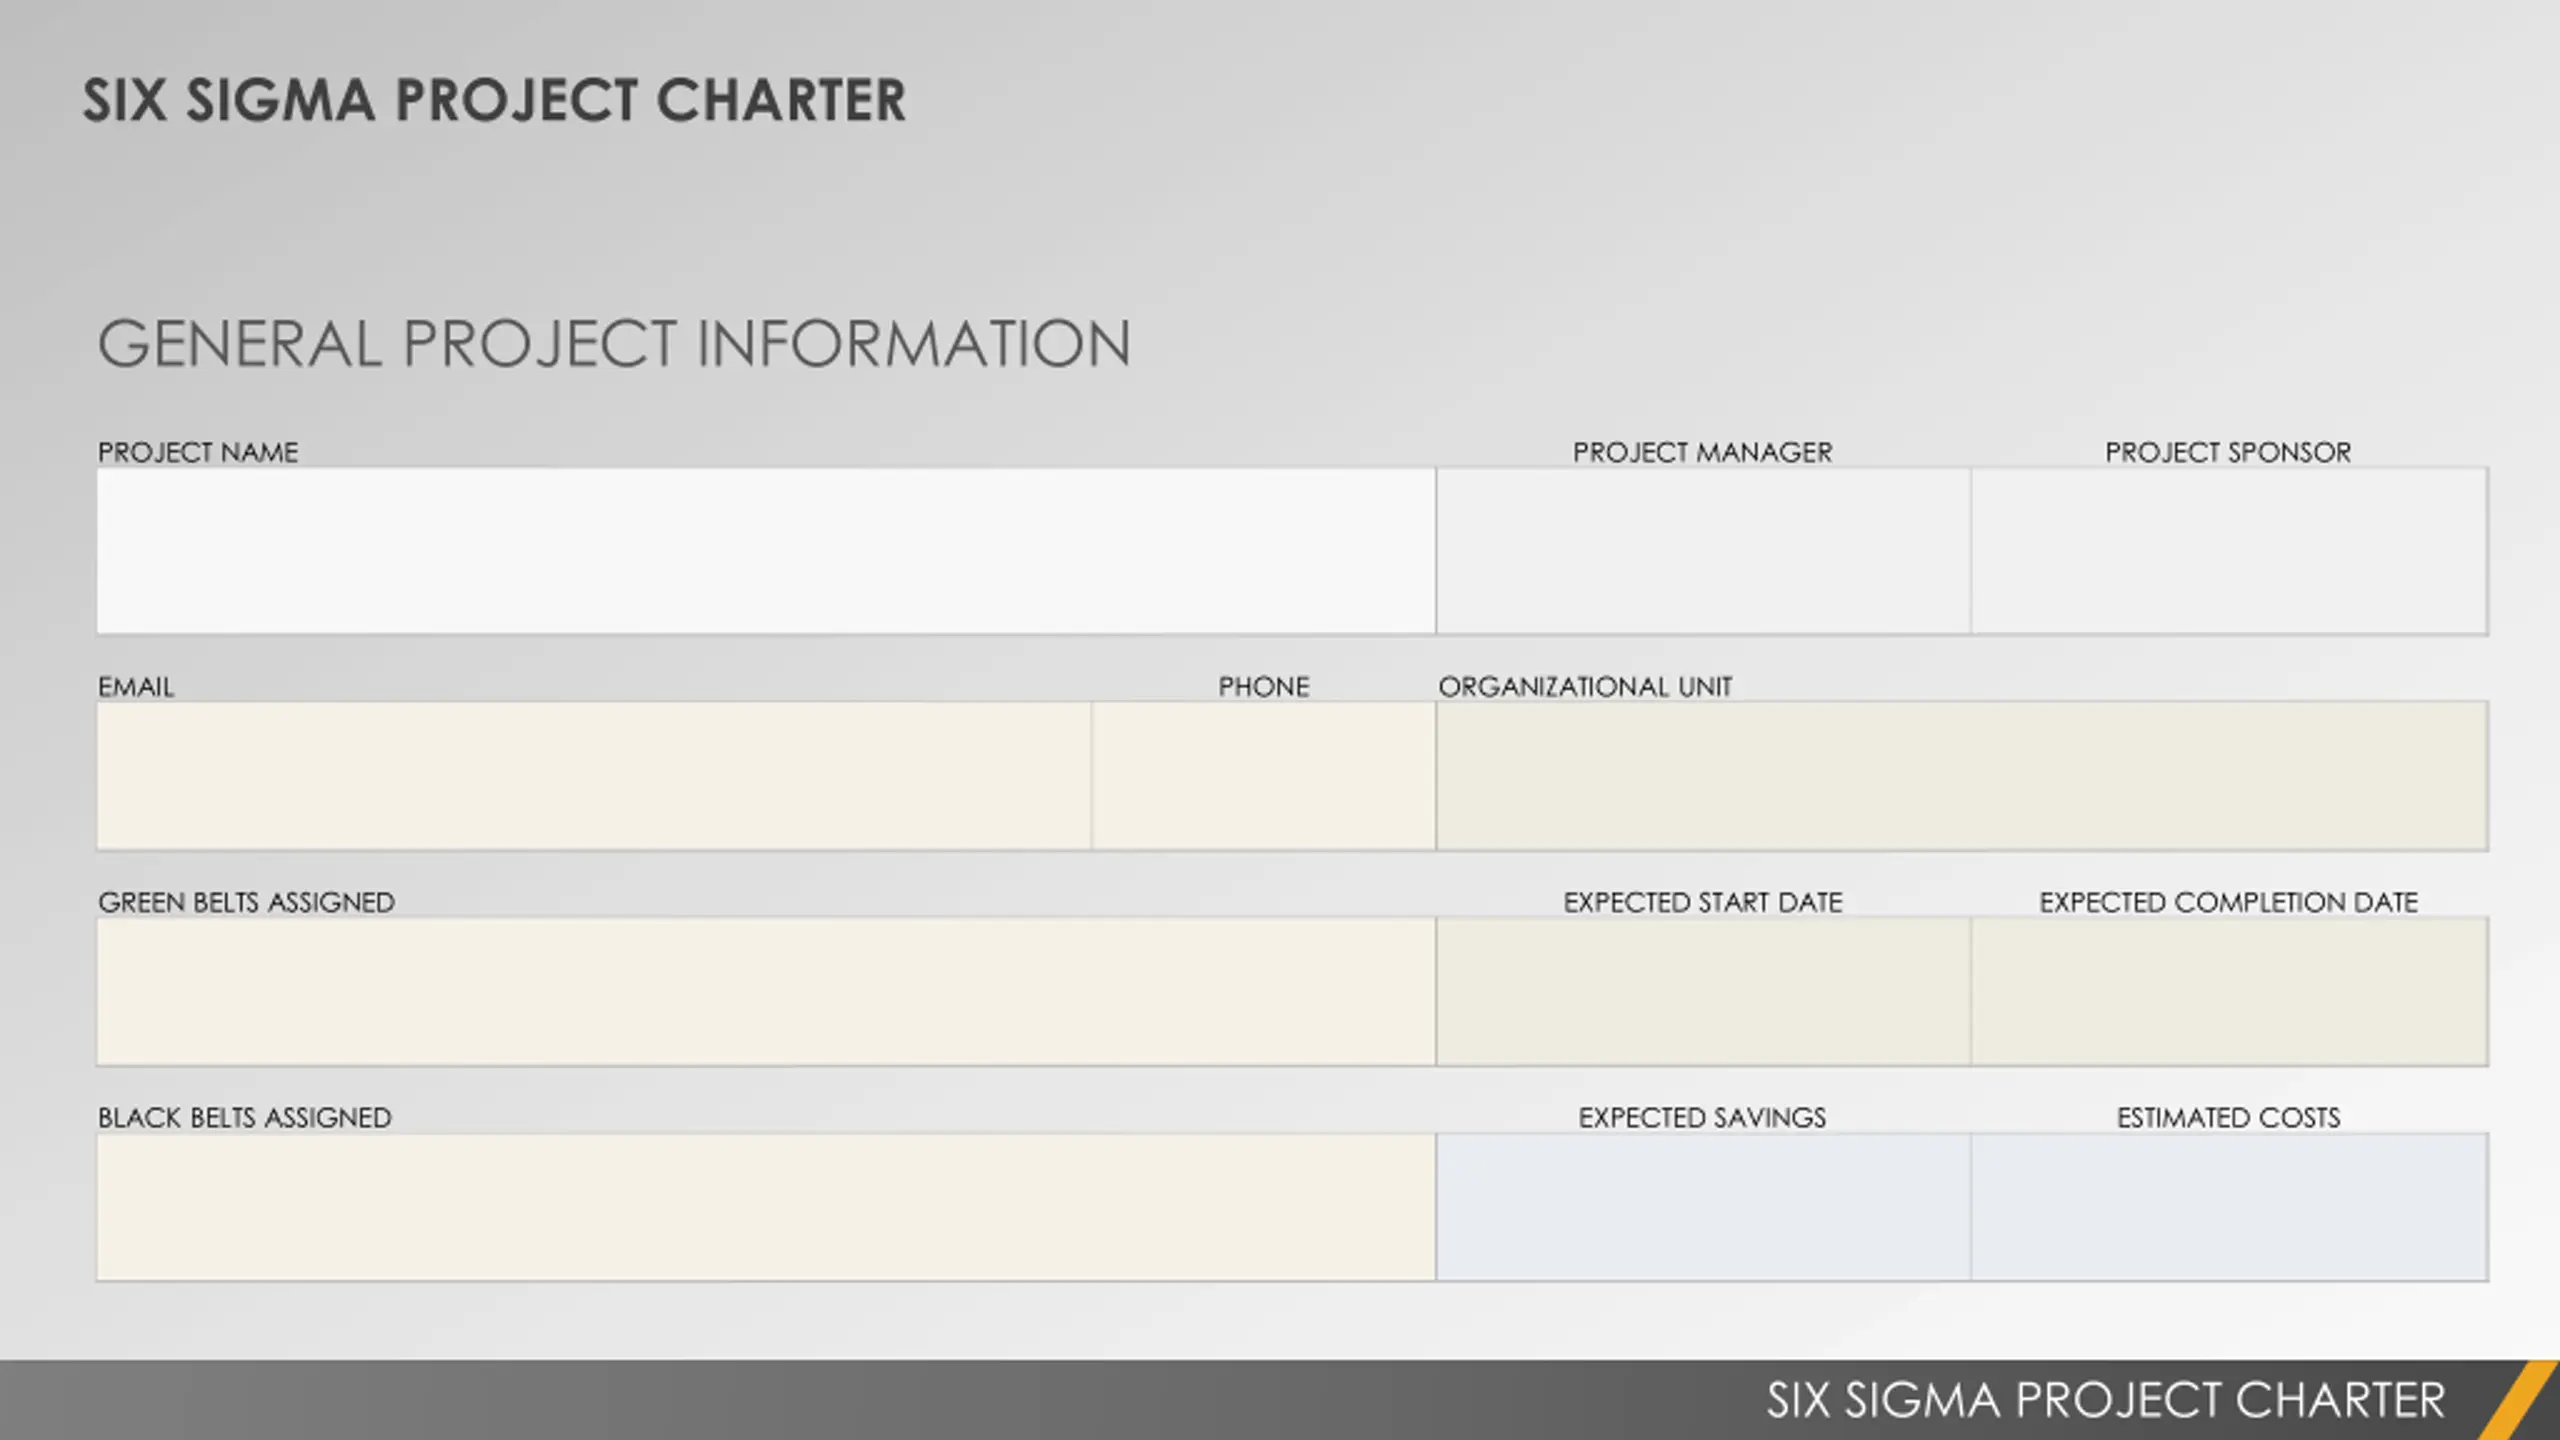The width and height of the screenshot is (2560, 1440).
Task: Select the Project Manager field
Action: (x=1703, y=550)
